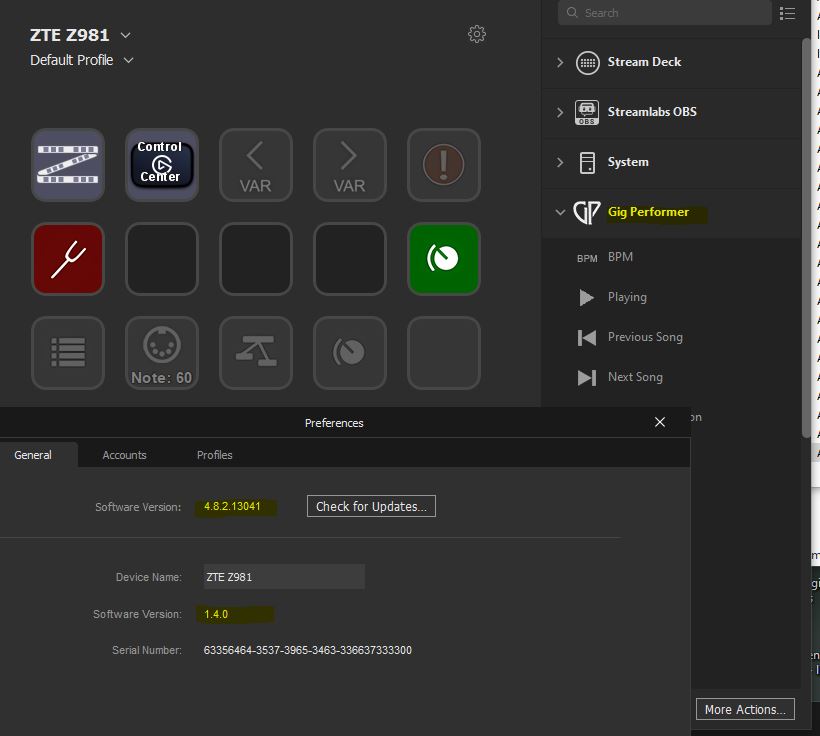820x736 pixels.
Task: Select the red tuning fork key
Action: (68, 258)
